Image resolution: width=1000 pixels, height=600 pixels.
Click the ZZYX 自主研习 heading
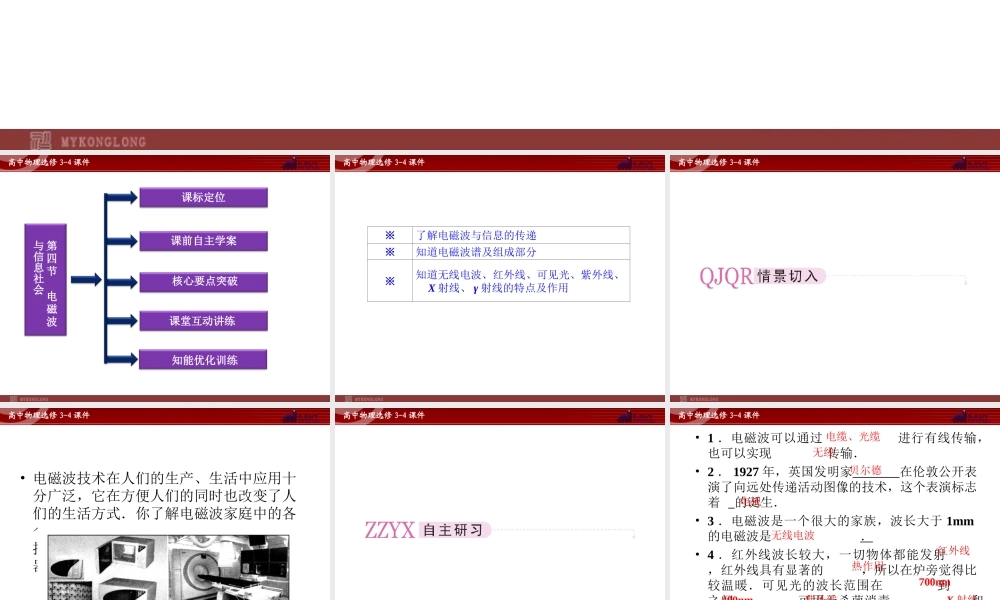tap(427, 530)
